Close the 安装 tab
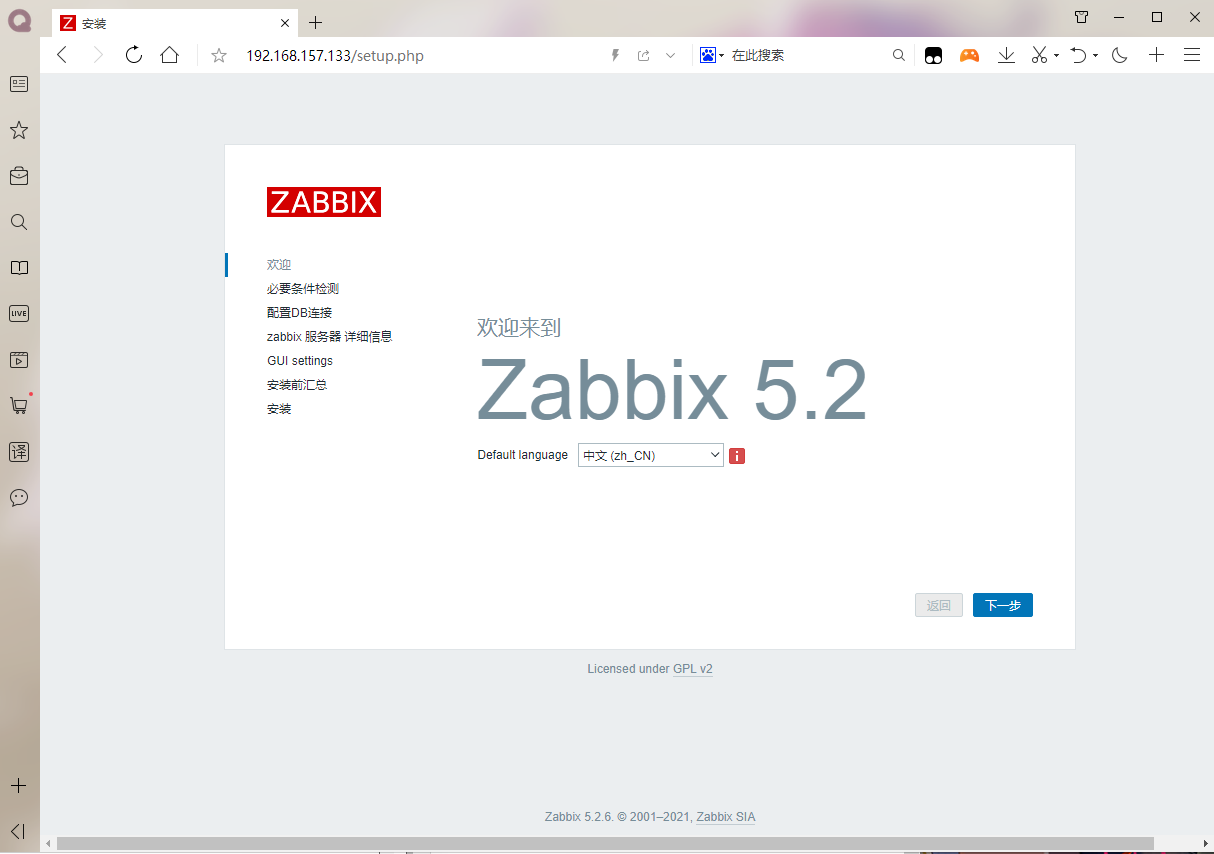This screenshot has width=1214, height=854. pos(285,22)
